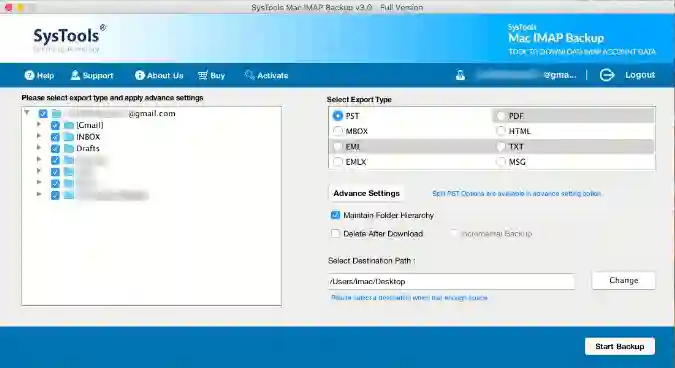
Task: Uncheck the [Gmail] folder checkbox
Action: coord(55,125)
